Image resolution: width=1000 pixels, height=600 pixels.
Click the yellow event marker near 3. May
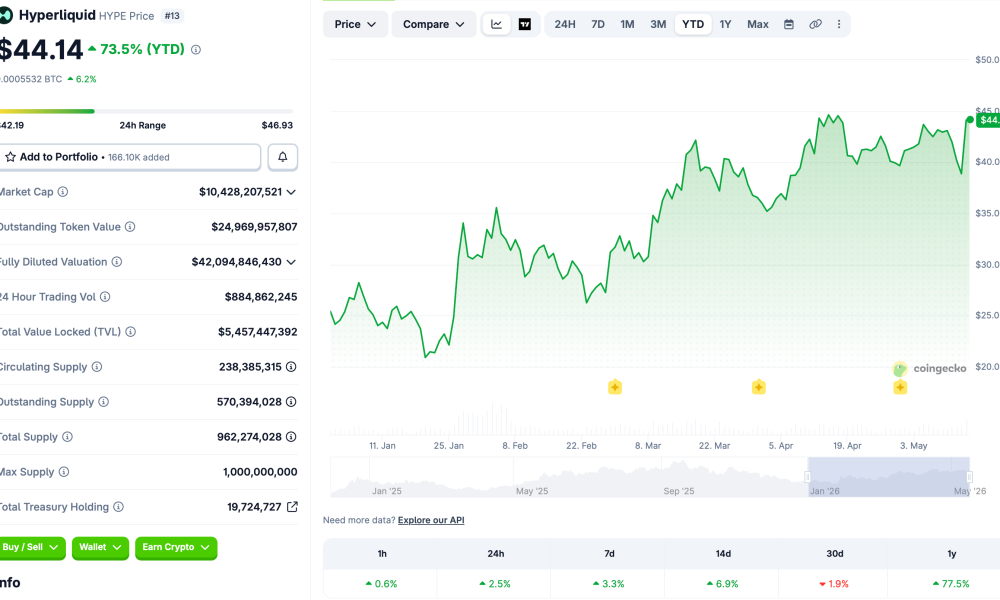tap(900, 387)
